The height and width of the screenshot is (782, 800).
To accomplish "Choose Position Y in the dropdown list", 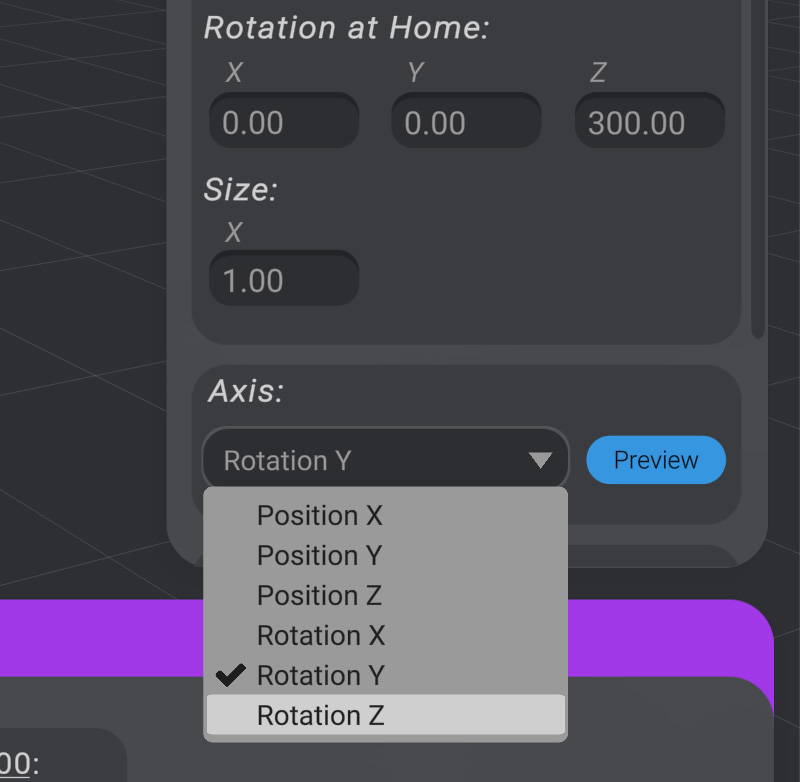I will point(320,556).
